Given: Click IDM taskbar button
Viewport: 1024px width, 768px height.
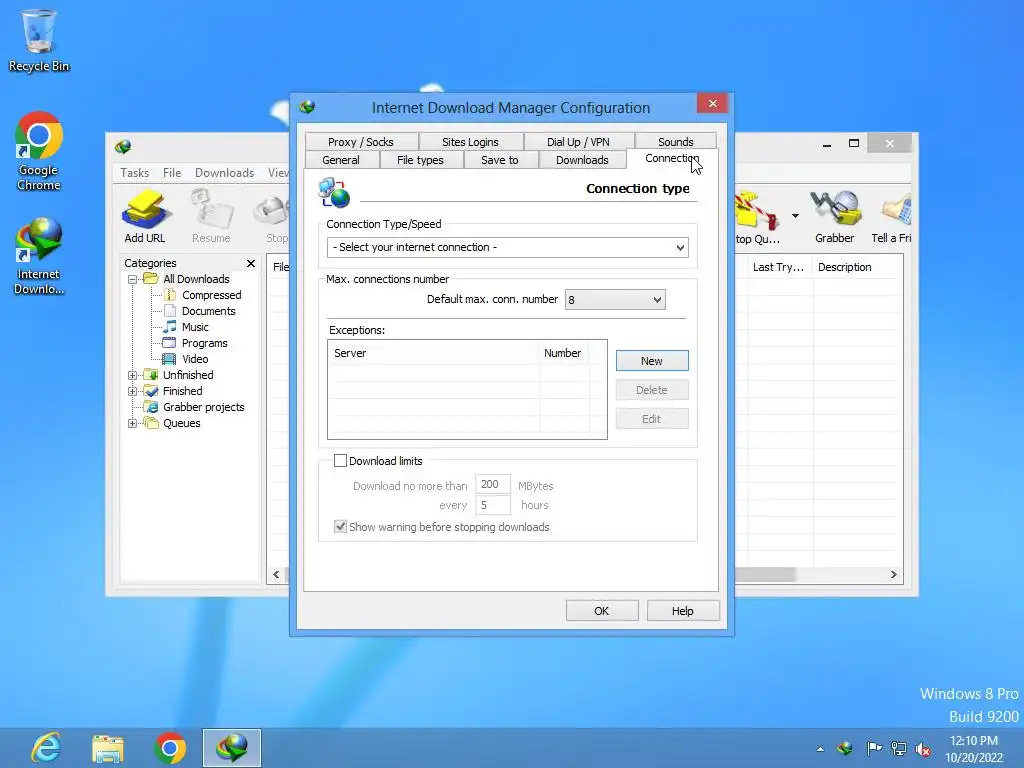Looking at the screenshot, I should (232, 748).
